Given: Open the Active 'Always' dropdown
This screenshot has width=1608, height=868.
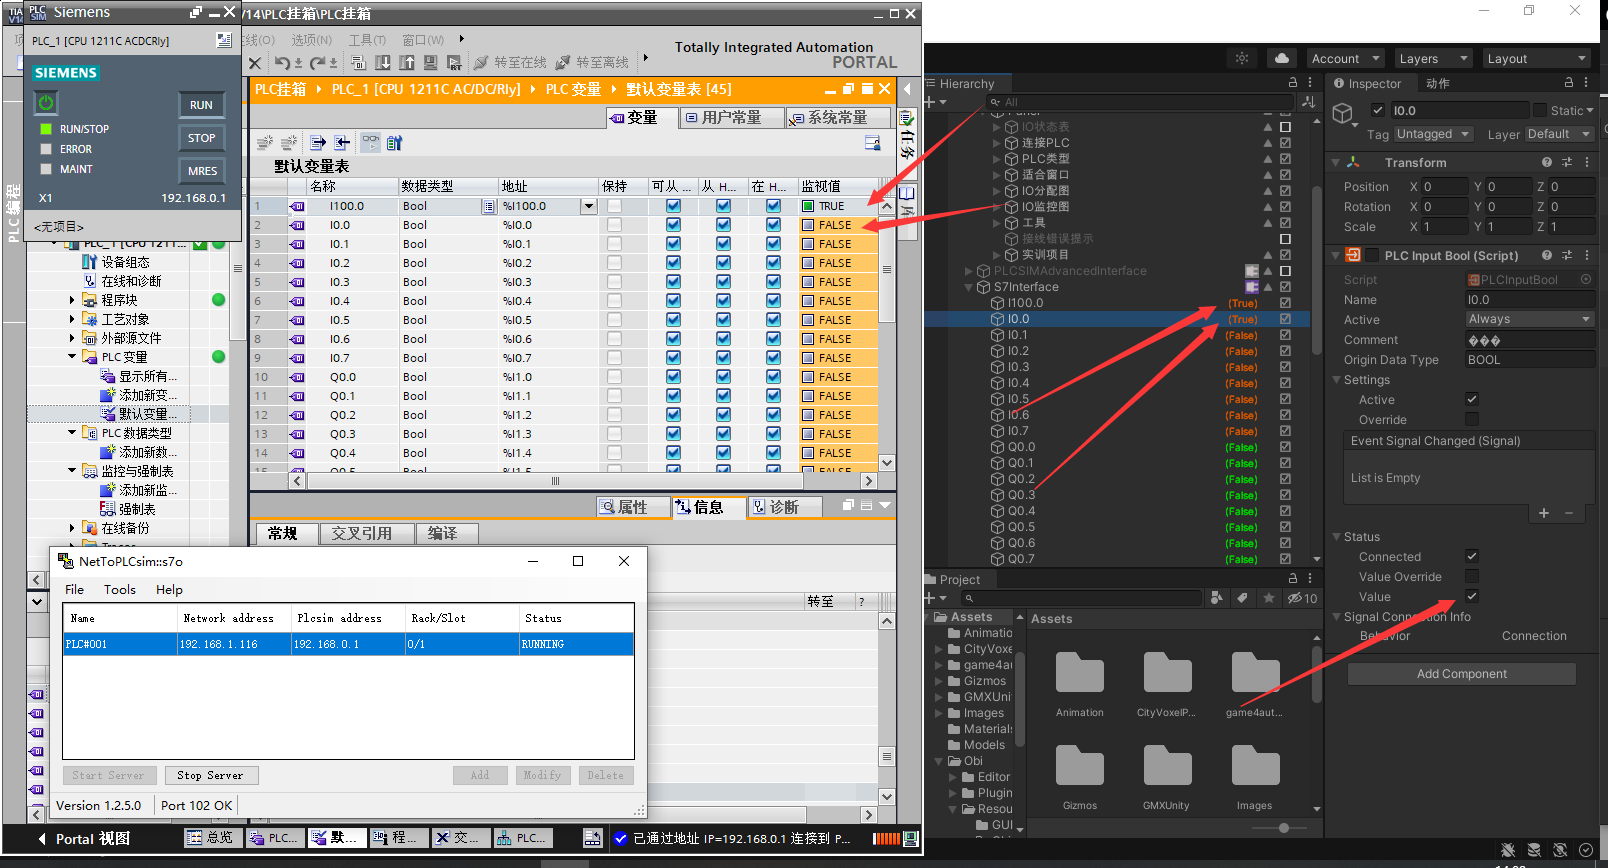Looking at the screenshot, I should (x=1529, y=320).
